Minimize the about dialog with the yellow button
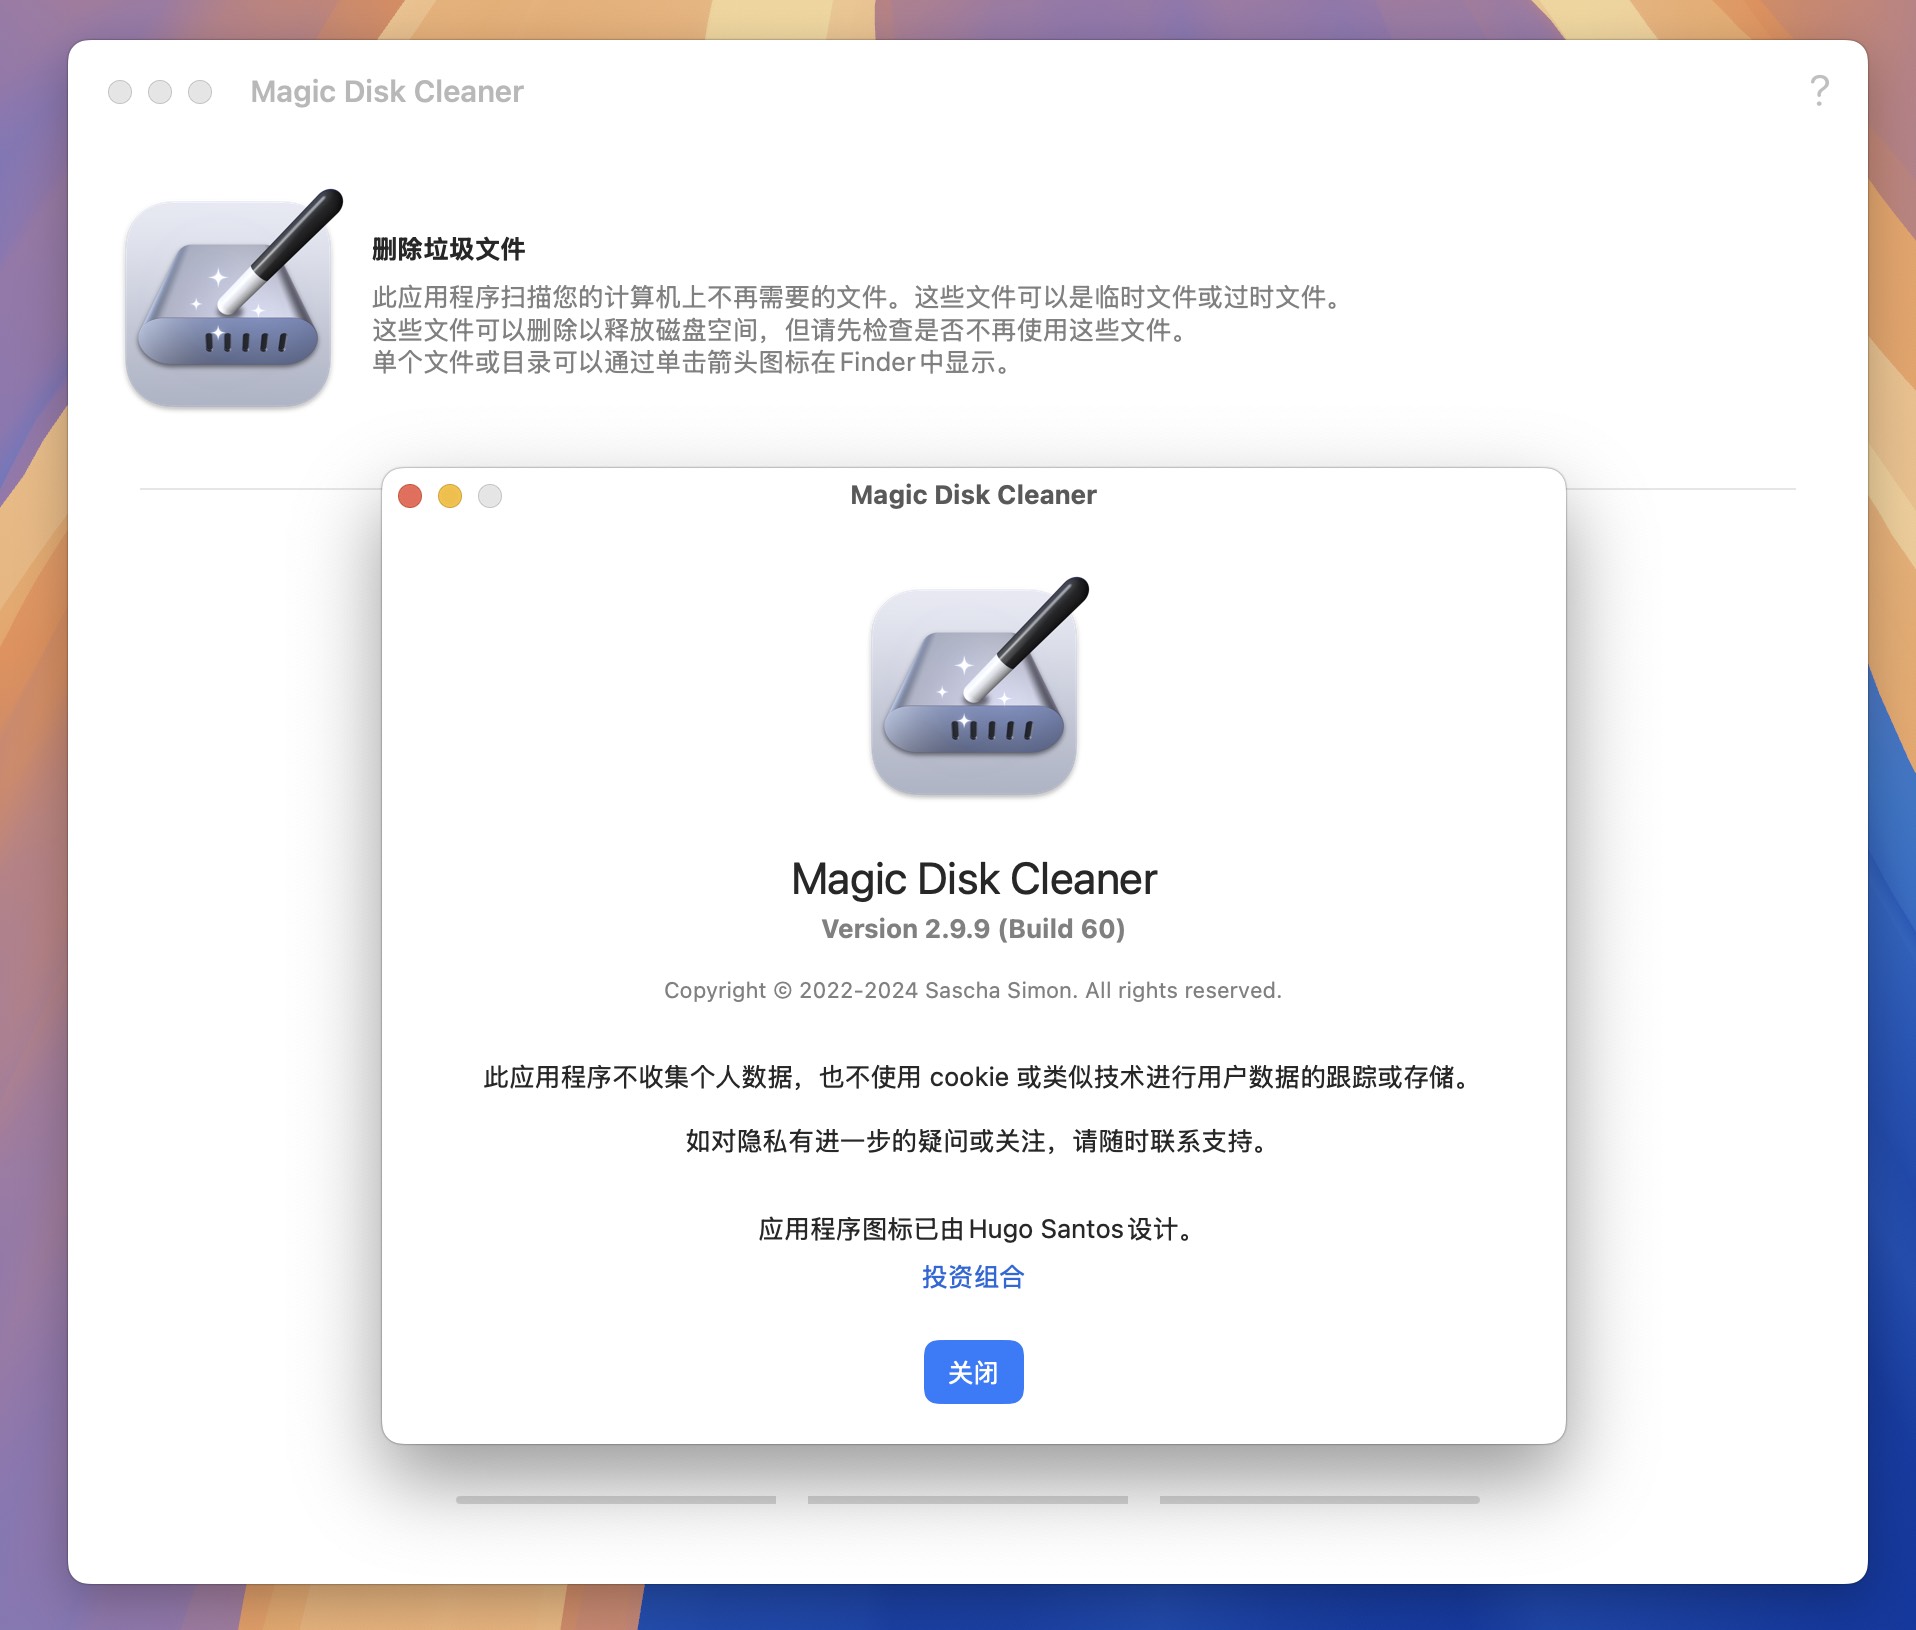 [450, 496]
